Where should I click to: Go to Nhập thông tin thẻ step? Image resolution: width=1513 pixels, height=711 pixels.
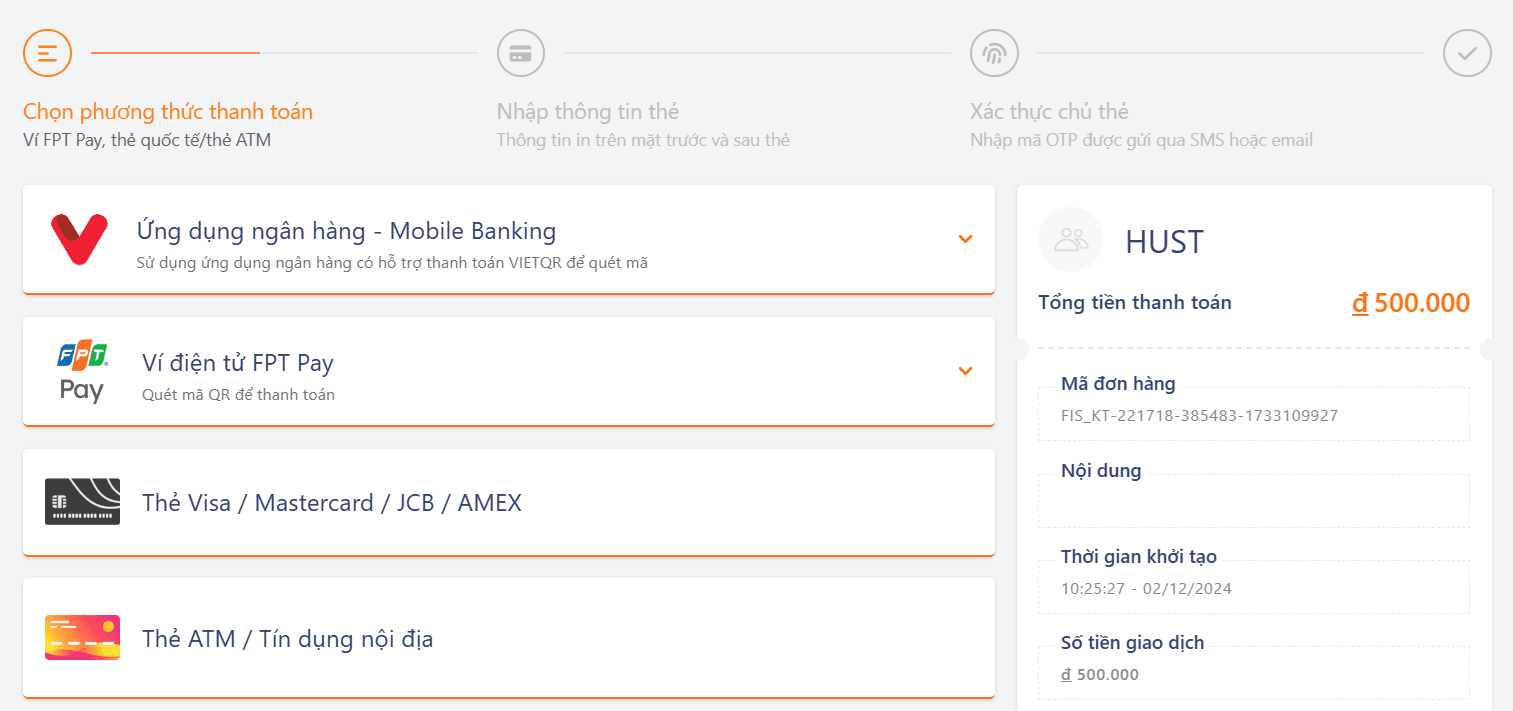tap(588, 112)
